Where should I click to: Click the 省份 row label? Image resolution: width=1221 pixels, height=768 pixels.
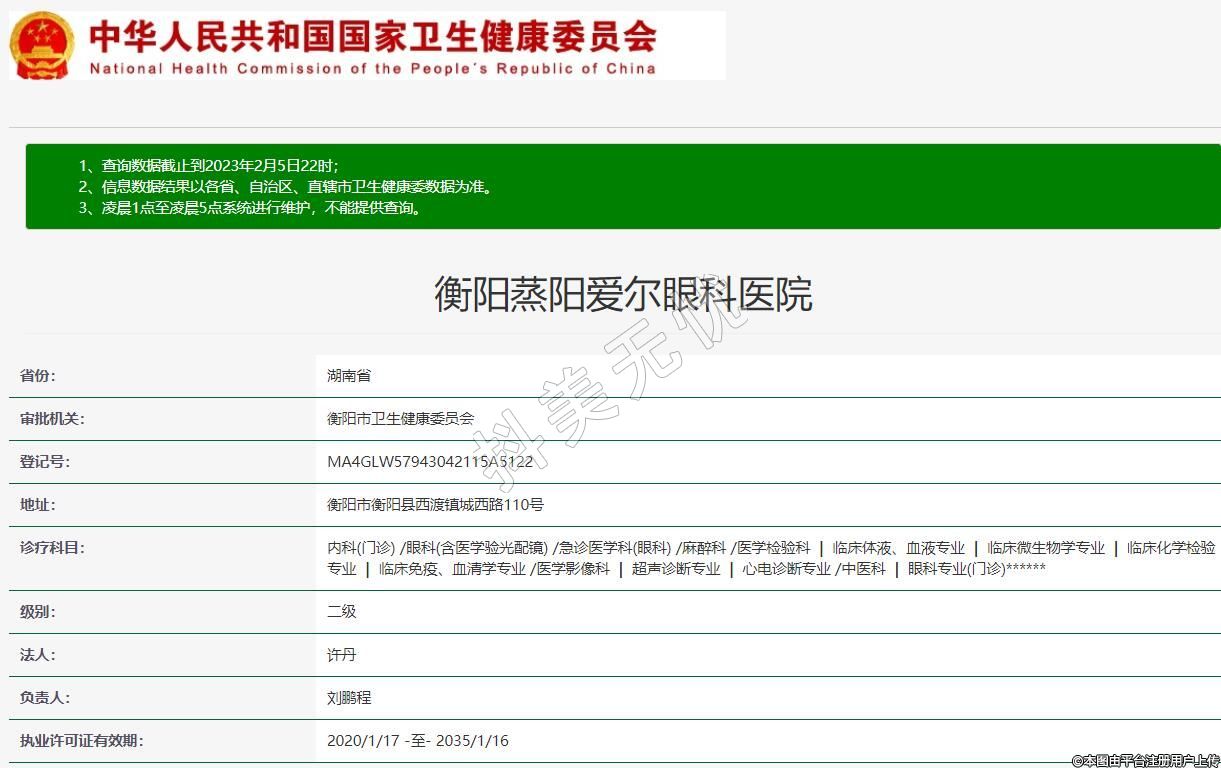38,376
